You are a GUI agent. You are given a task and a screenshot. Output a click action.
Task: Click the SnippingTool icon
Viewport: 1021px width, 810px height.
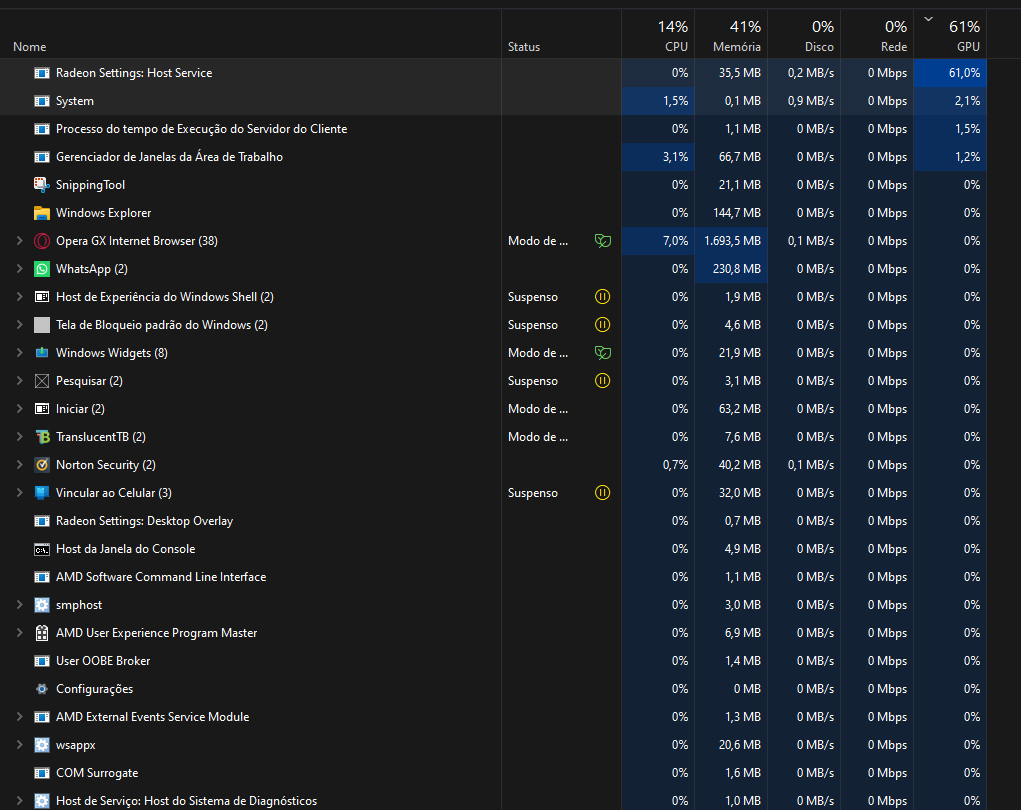42,185
